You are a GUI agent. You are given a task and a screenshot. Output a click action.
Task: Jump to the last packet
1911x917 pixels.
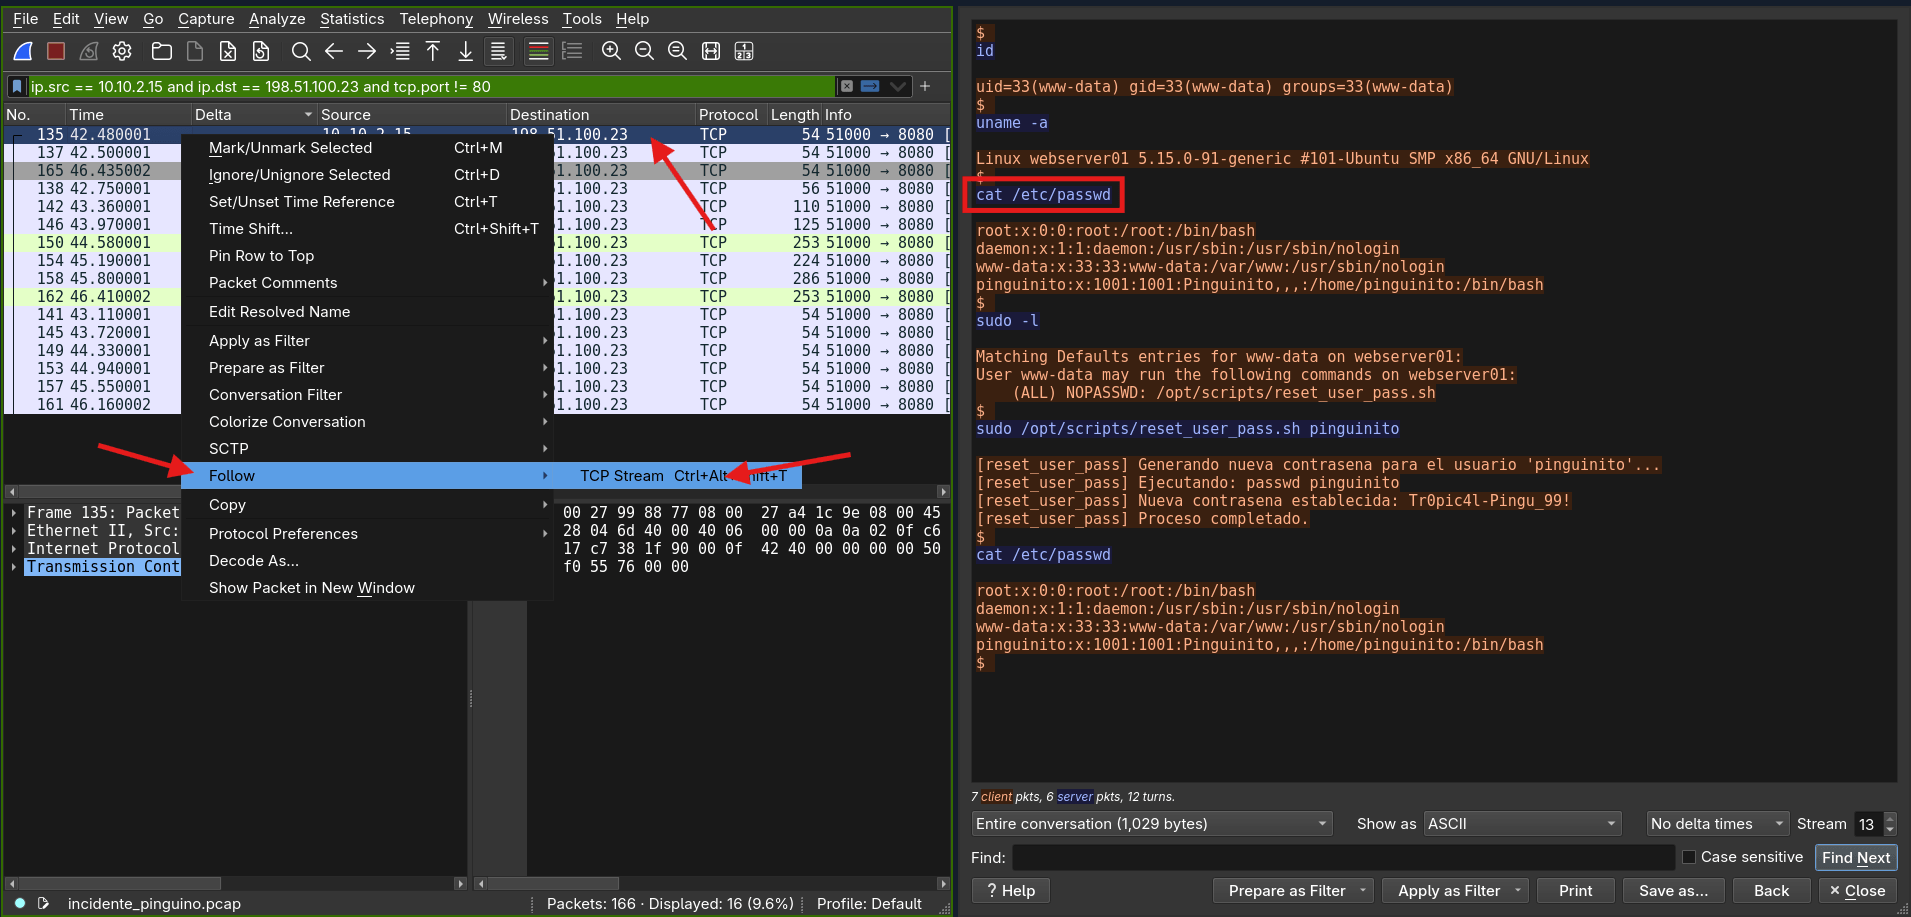pos(466,51)
